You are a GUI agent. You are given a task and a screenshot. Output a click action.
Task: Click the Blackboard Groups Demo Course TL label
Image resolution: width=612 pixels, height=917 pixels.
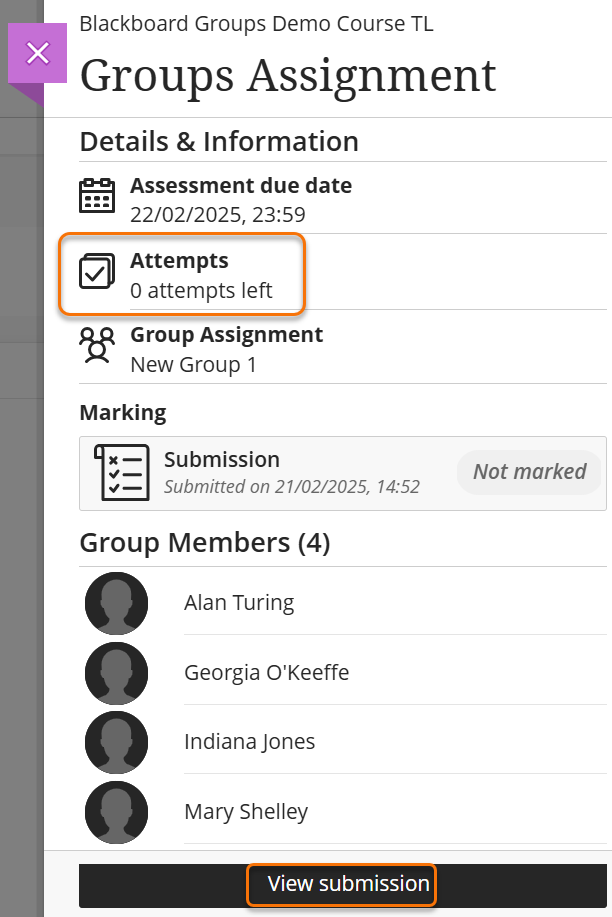point(256,23)
